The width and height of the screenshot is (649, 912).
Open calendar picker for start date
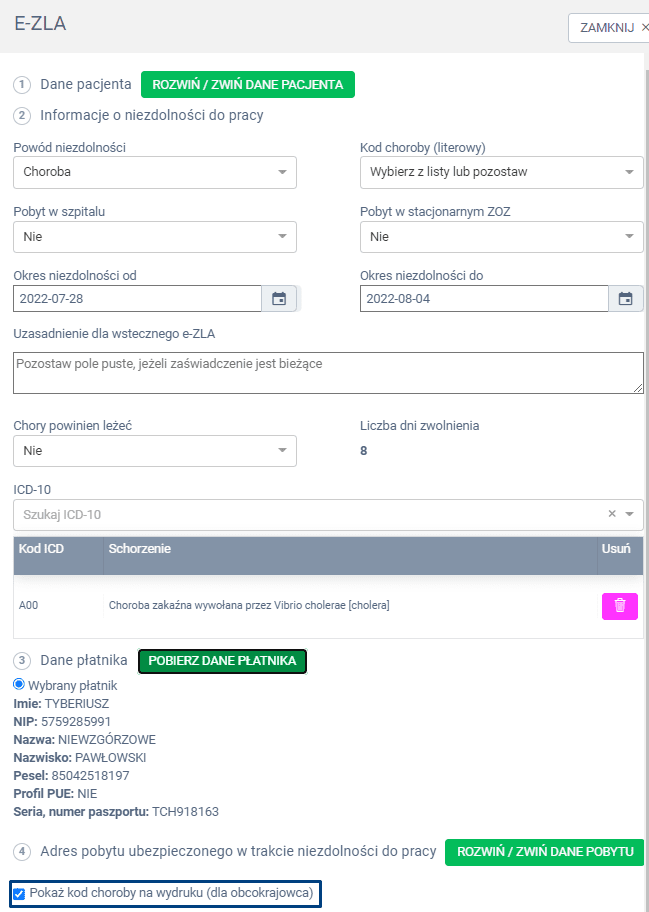(279, 299)
